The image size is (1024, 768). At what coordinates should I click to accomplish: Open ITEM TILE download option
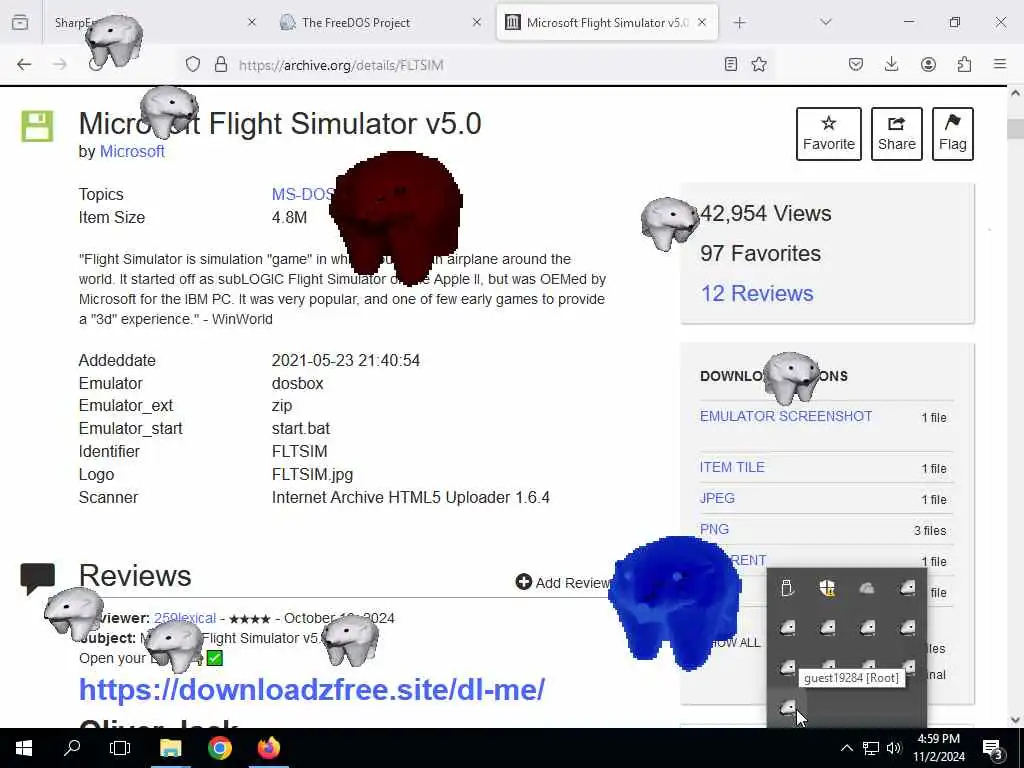(732, 467)
